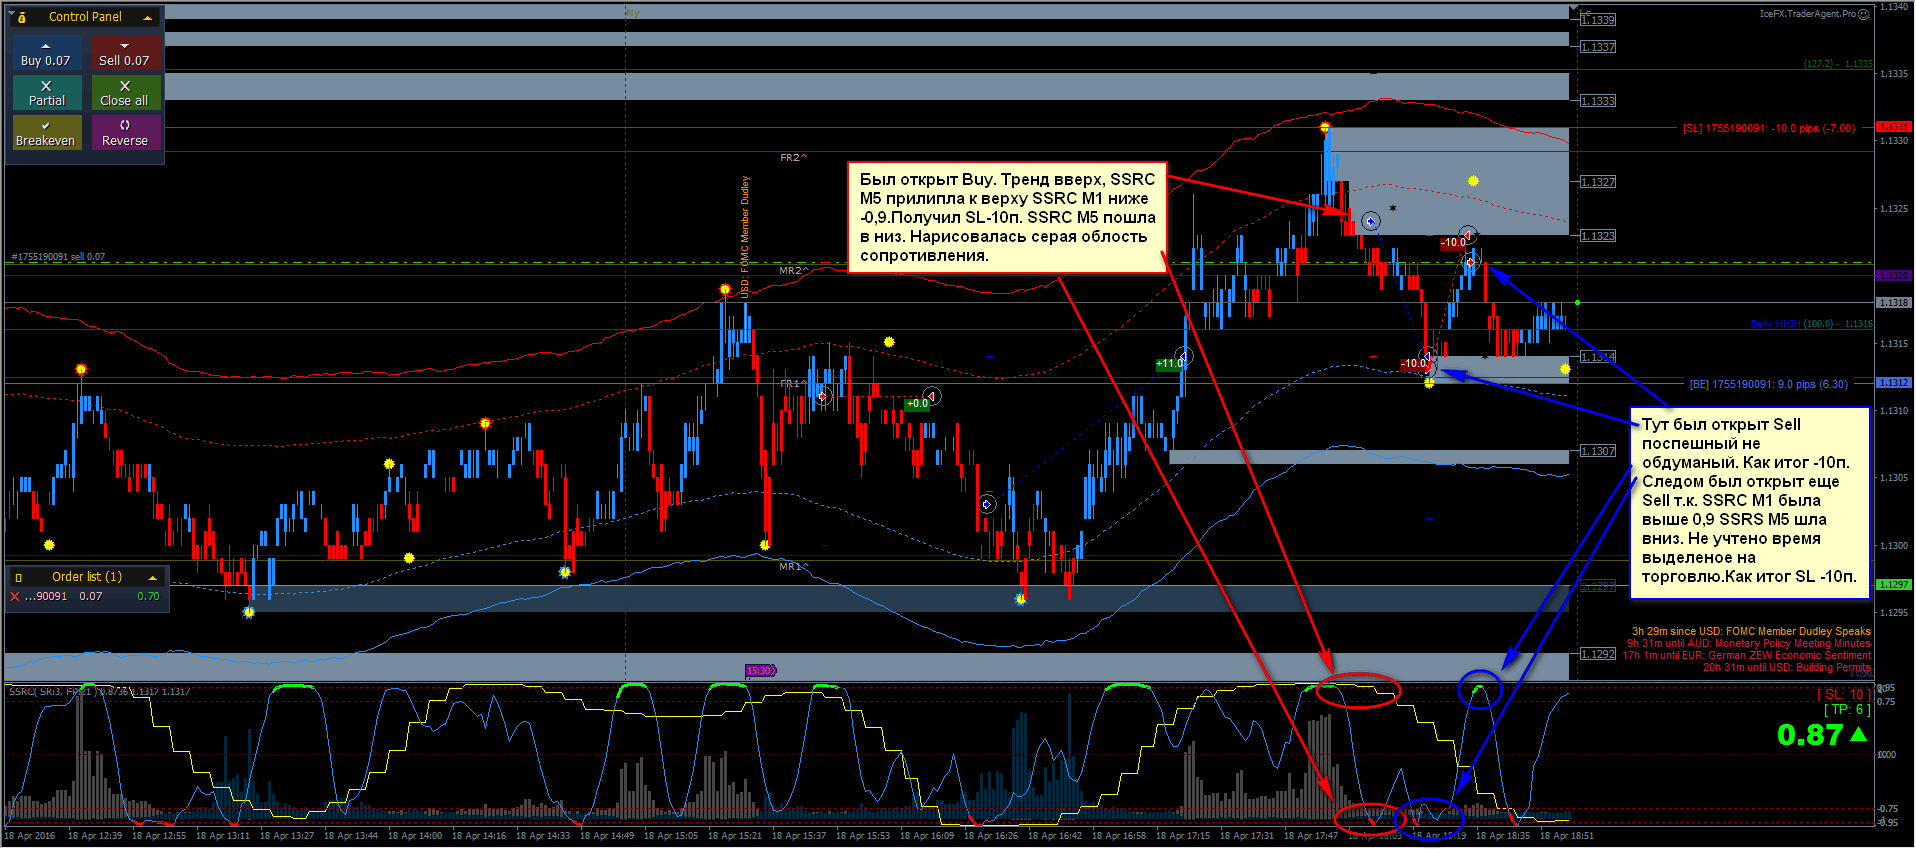The image size is (1916, 849).
Task: Click the 1.1327 zone price label
Action: coord(1598,182)
